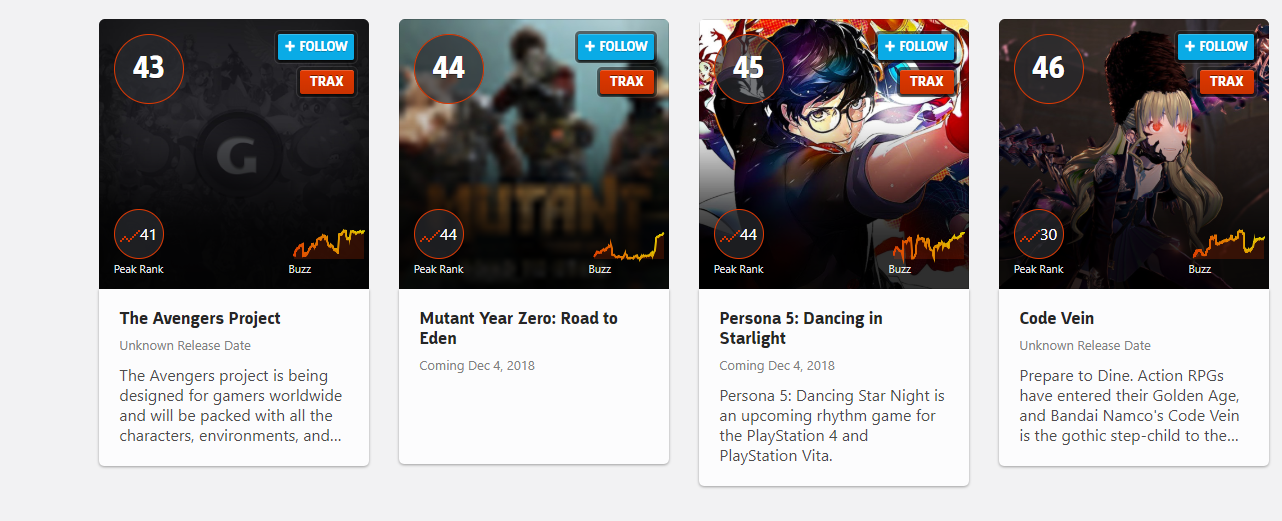Click the rank 43 circle badge

click(149, 68)
